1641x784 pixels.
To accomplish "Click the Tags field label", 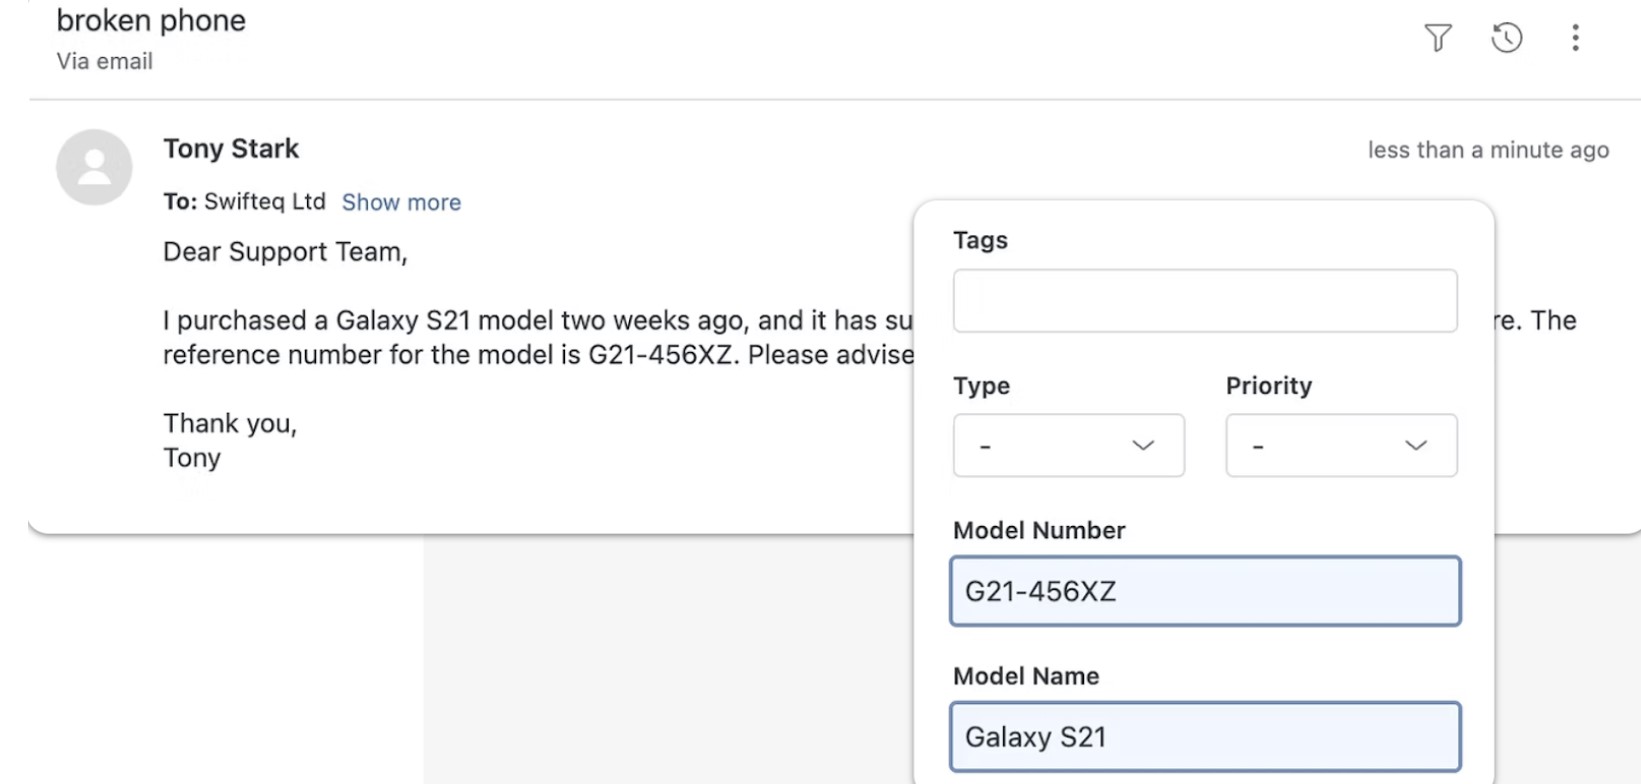I will coord(980,241).
